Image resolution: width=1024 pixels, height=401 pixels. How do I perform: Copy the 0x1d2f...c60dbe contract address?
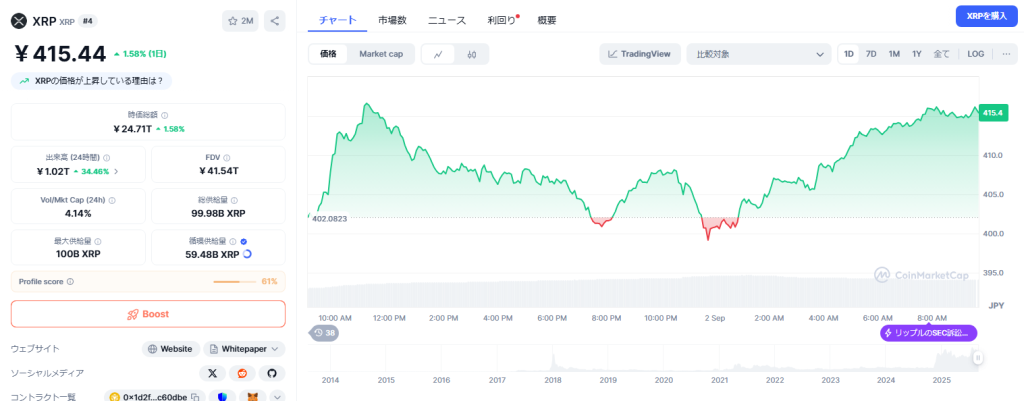coord(195,396)
